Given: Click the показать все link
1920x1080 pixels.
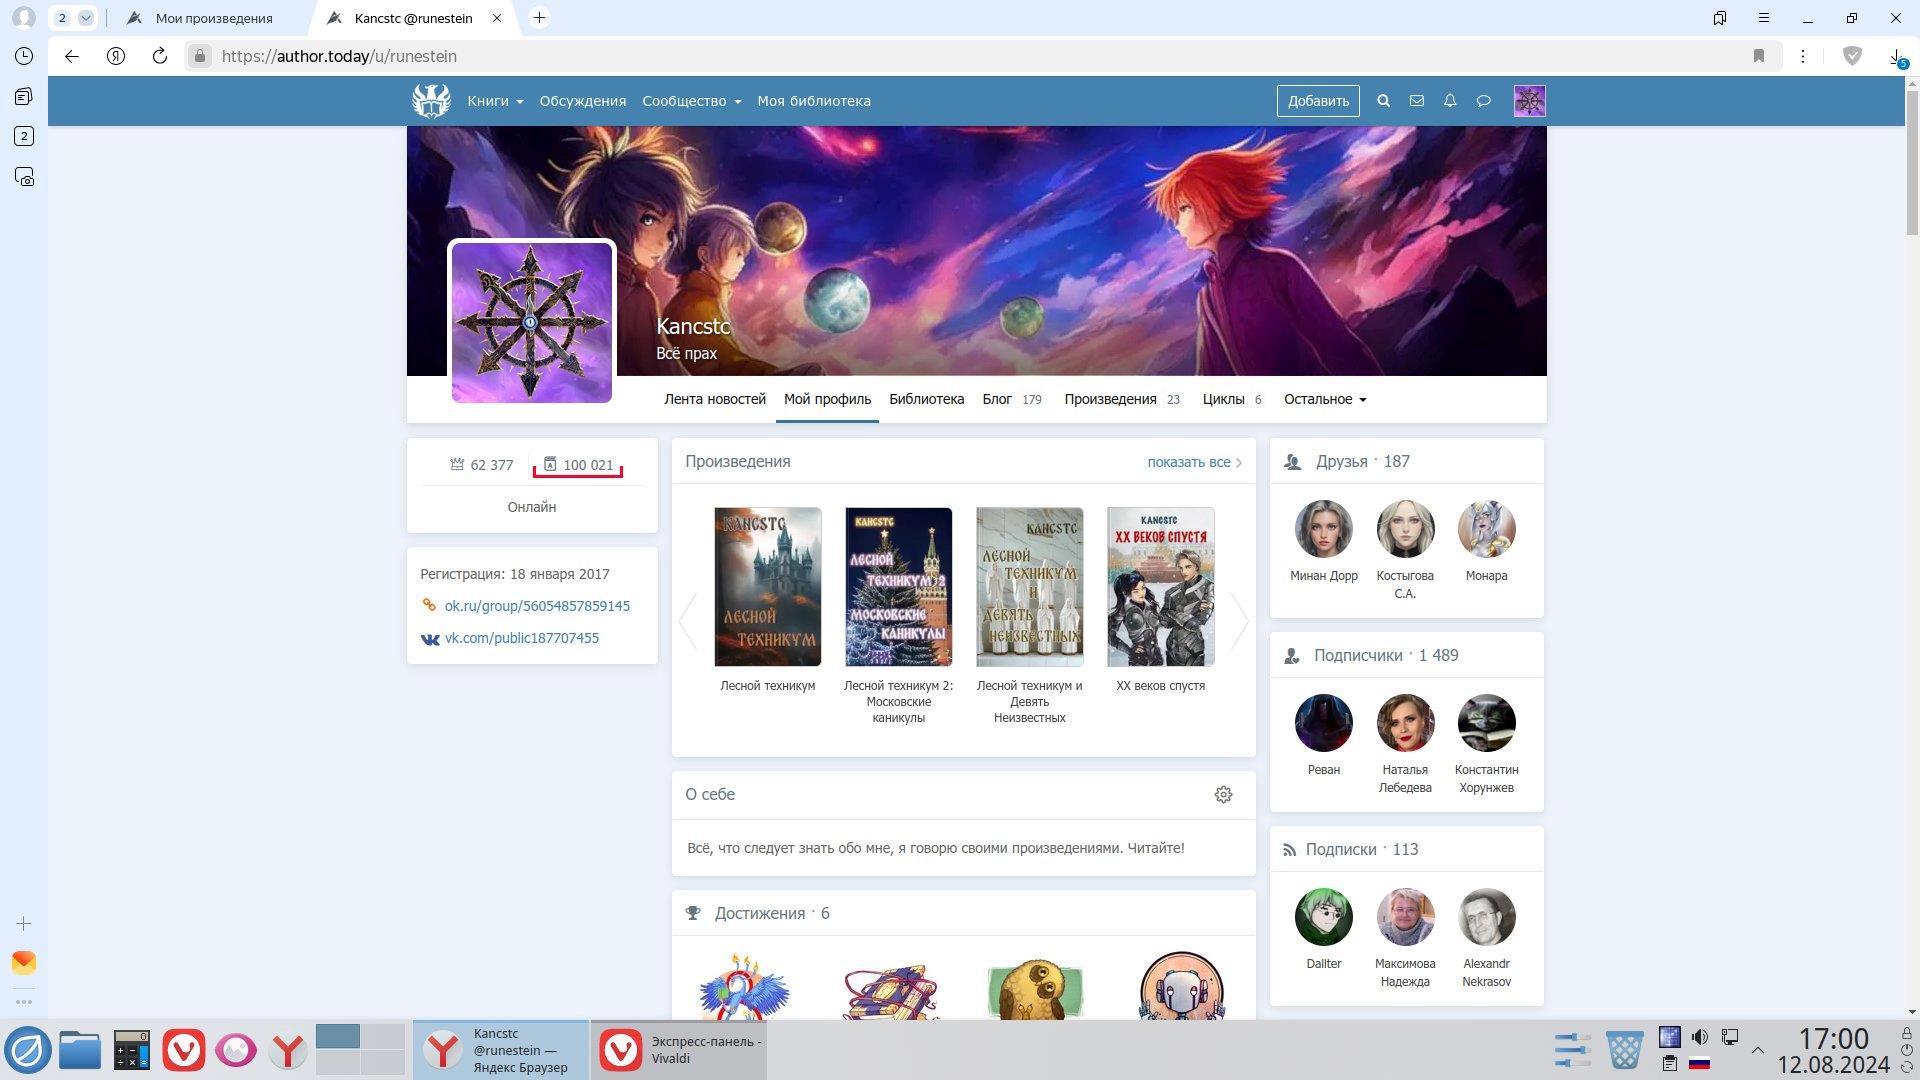Looking at the screenshot, I should (1194, 462).
